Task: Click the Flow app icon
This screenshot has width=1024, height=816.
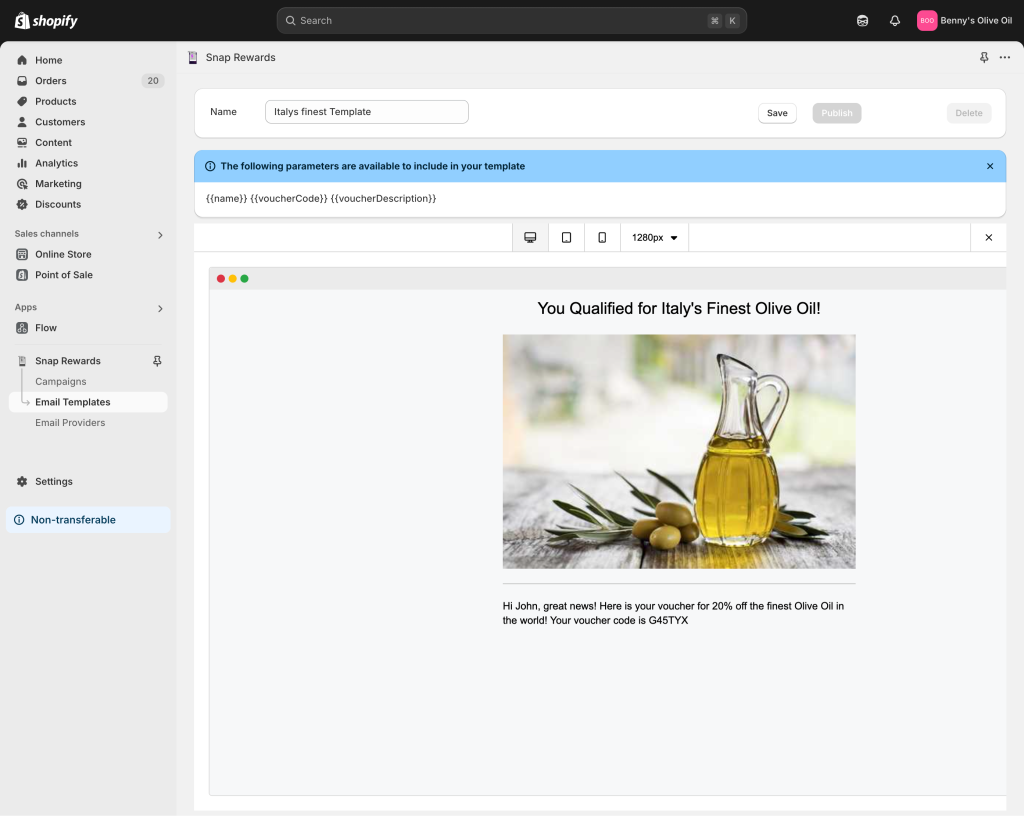Action: 22,328
